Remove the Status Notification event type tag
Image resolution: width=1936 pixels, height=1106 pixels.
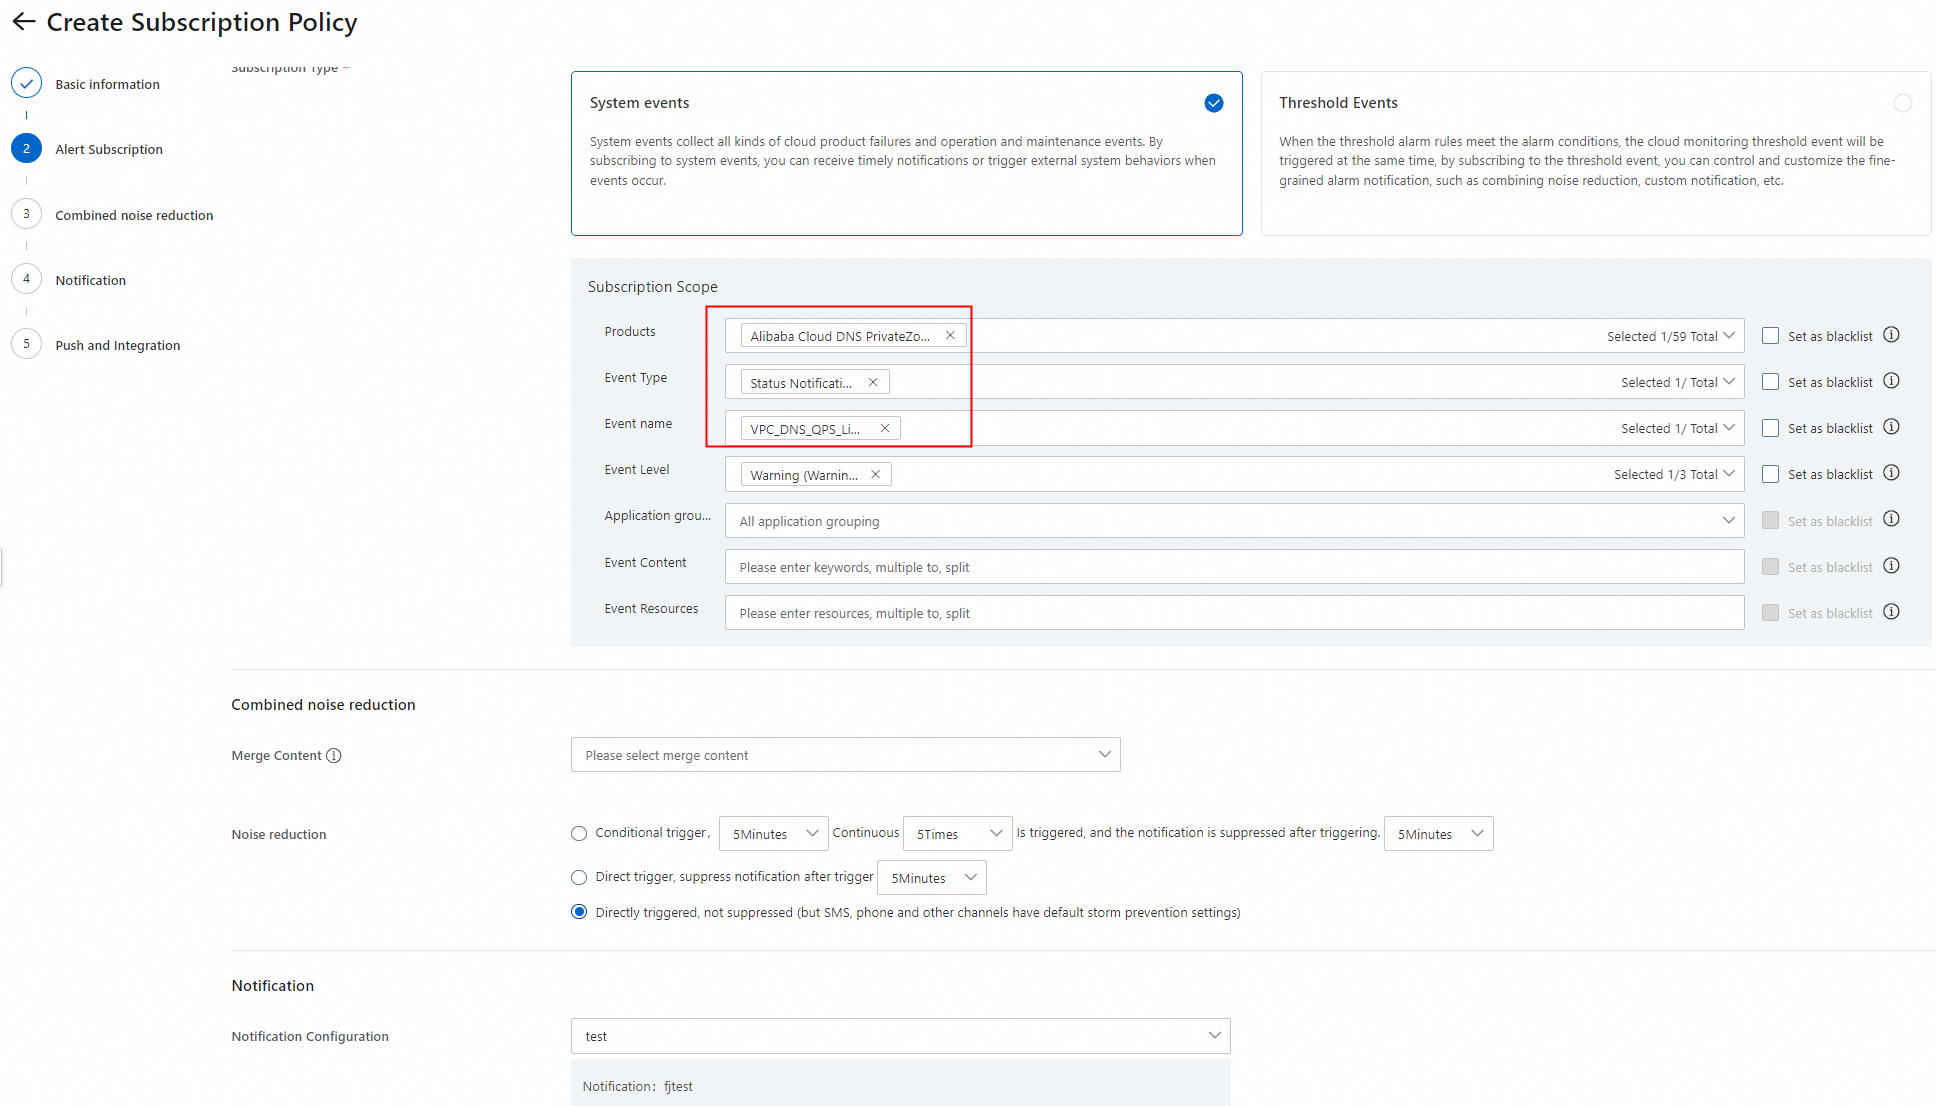tap(873, 383)
